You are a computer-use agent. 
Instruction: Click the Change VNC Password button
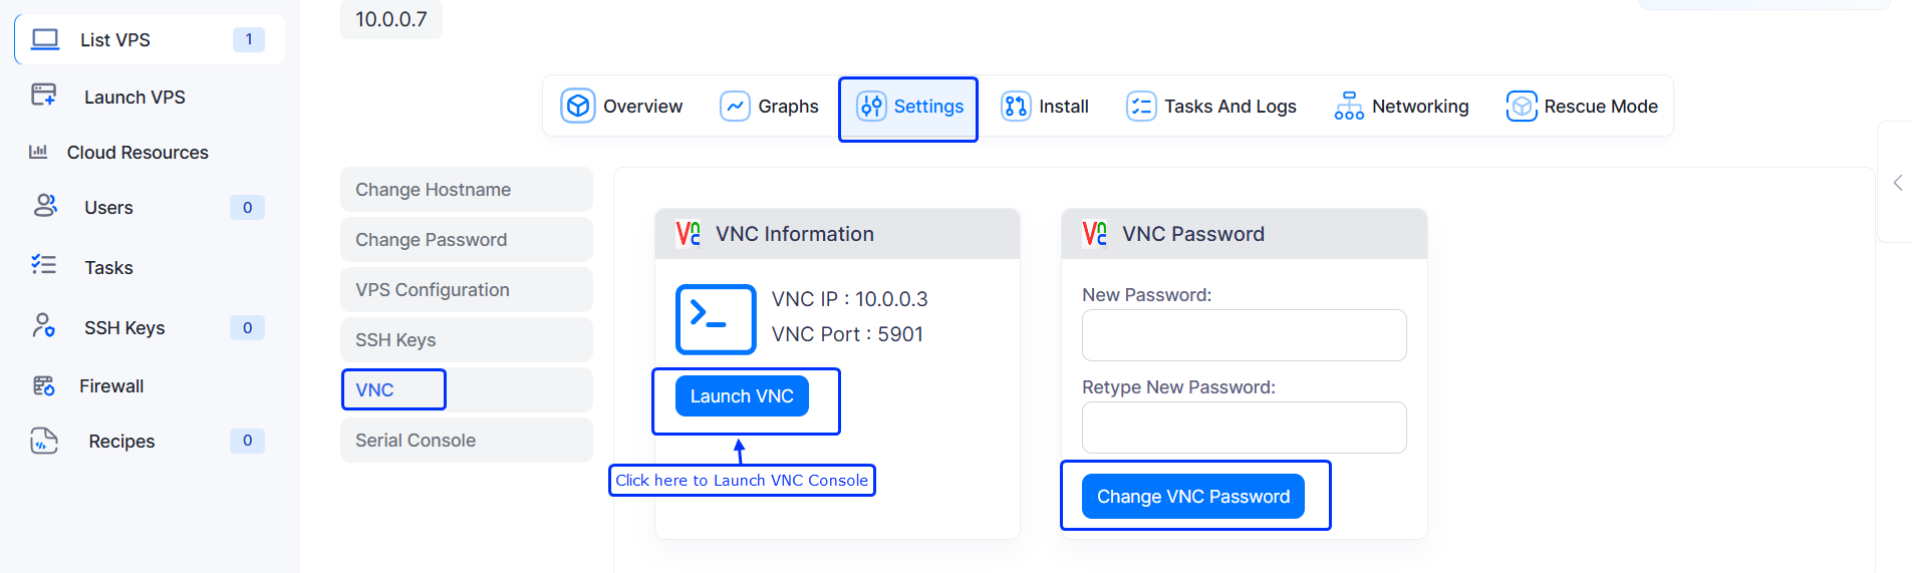1193,496
